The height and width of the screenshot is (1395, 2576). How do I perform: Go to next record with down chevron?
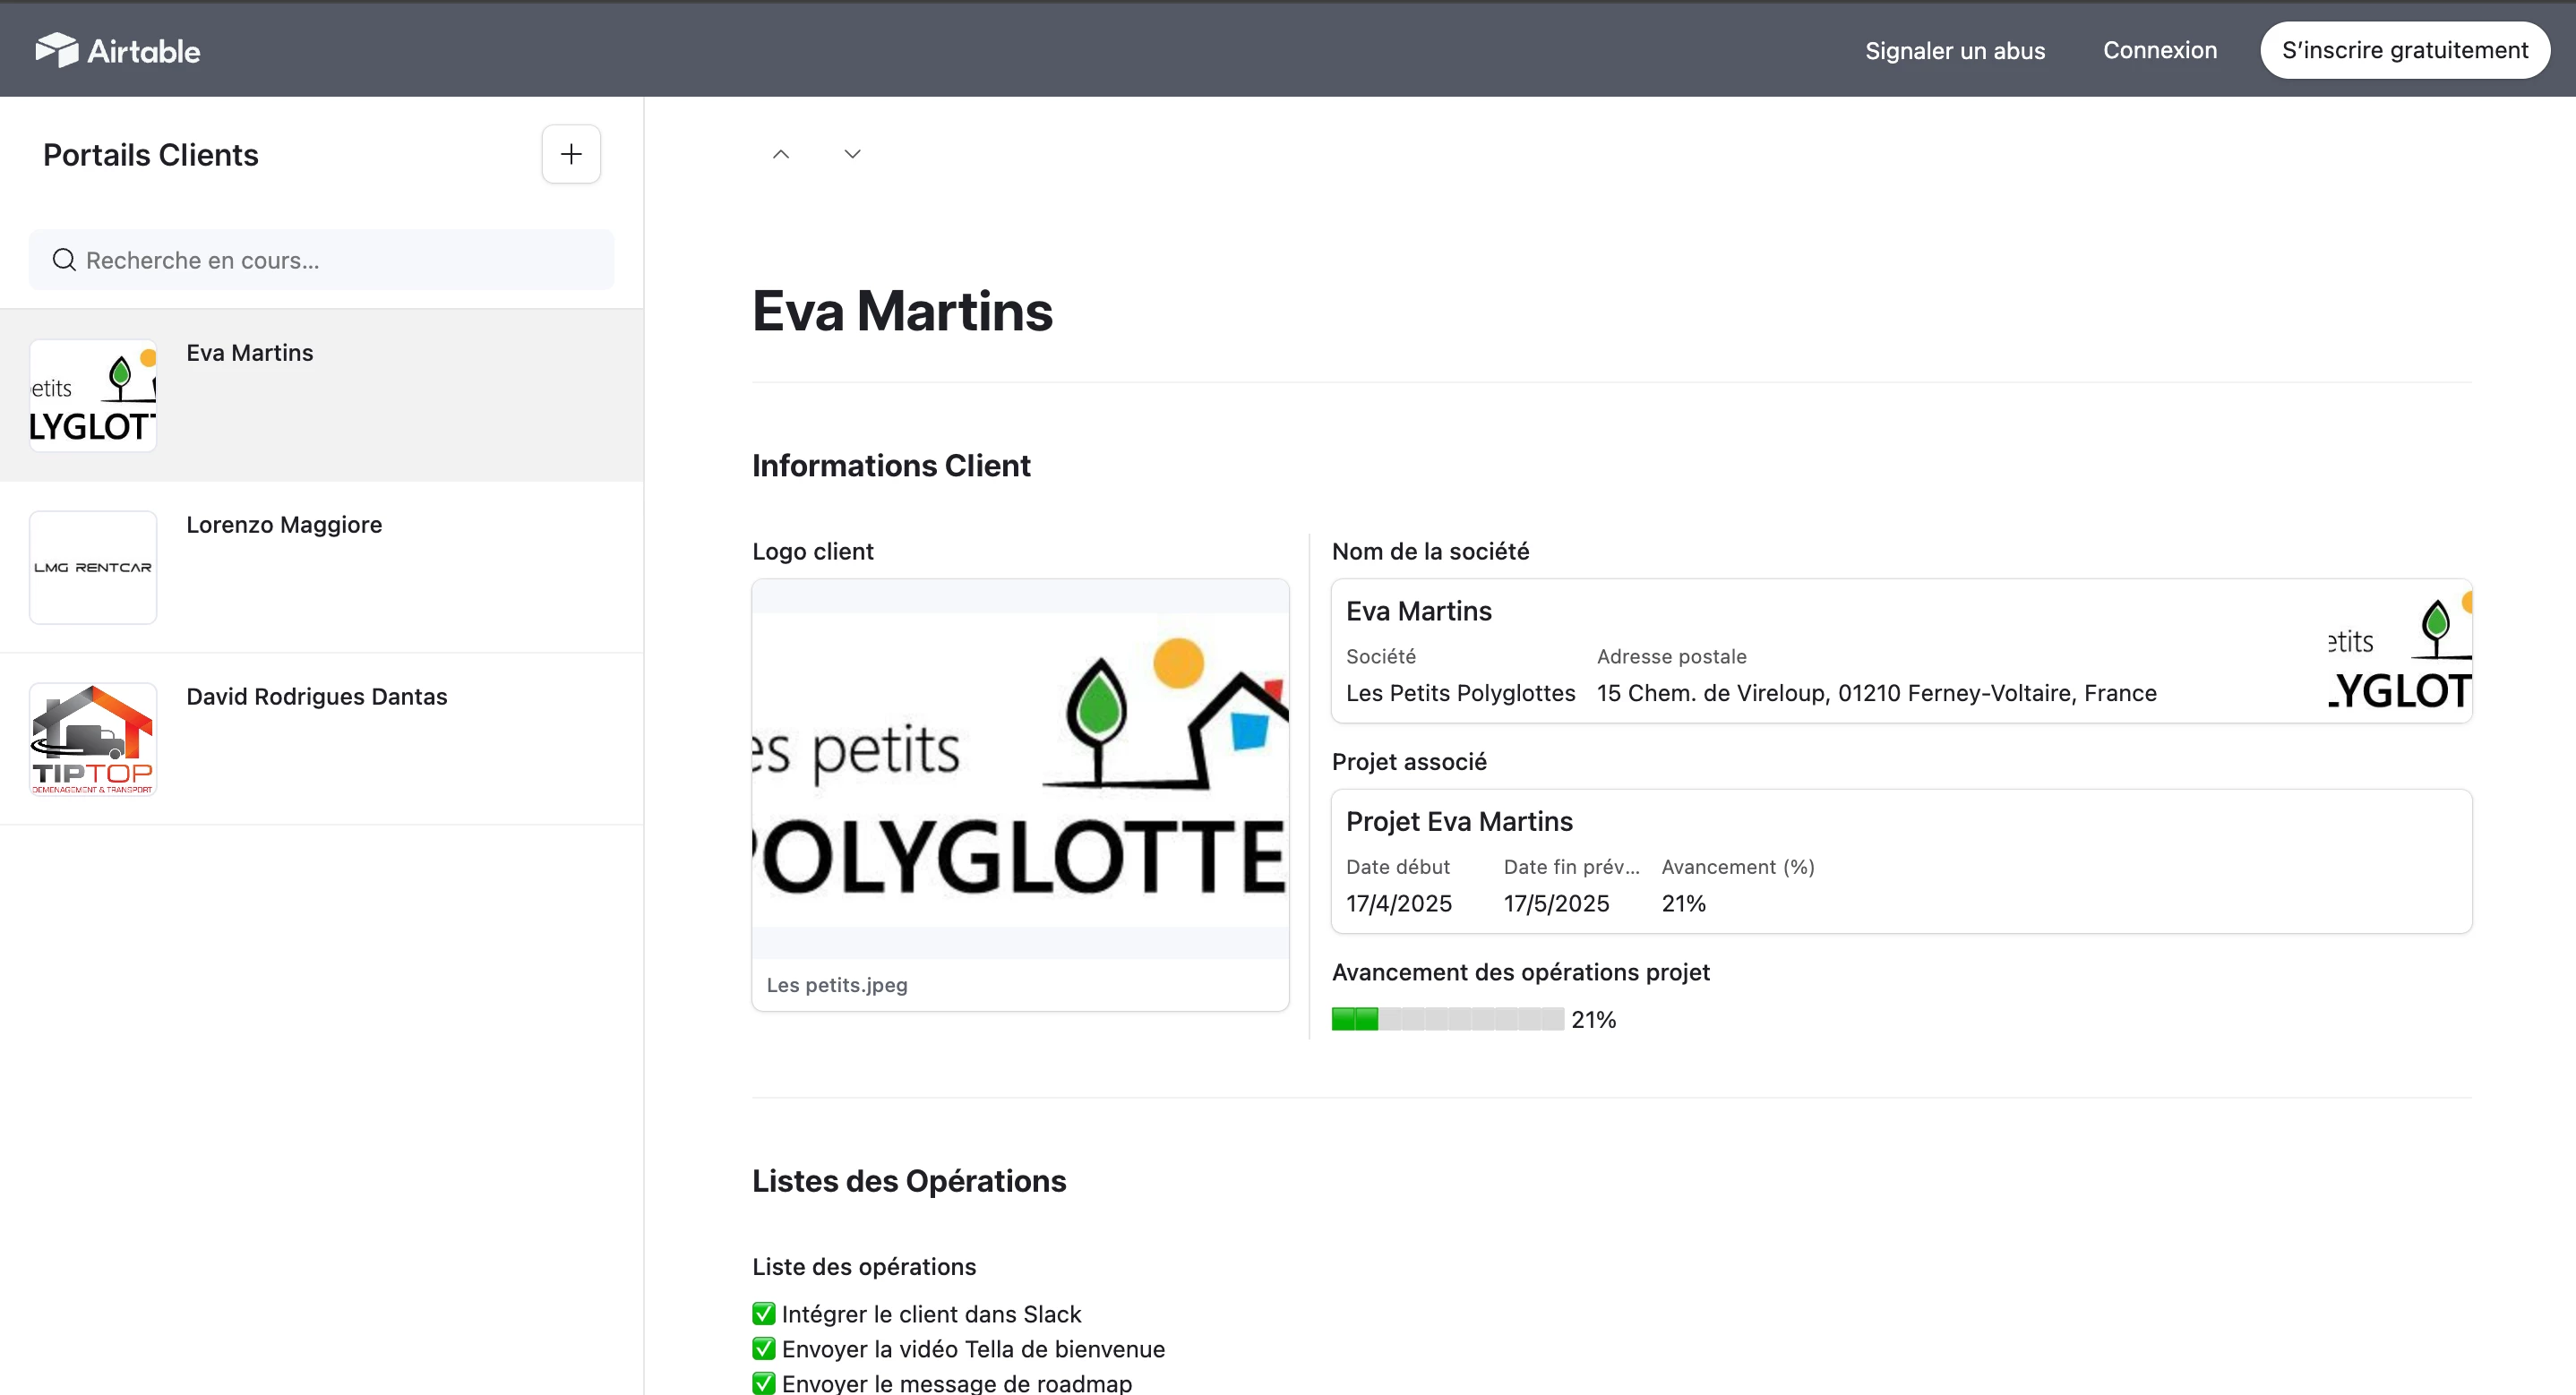pyautogui.click(x=852, y=154)
